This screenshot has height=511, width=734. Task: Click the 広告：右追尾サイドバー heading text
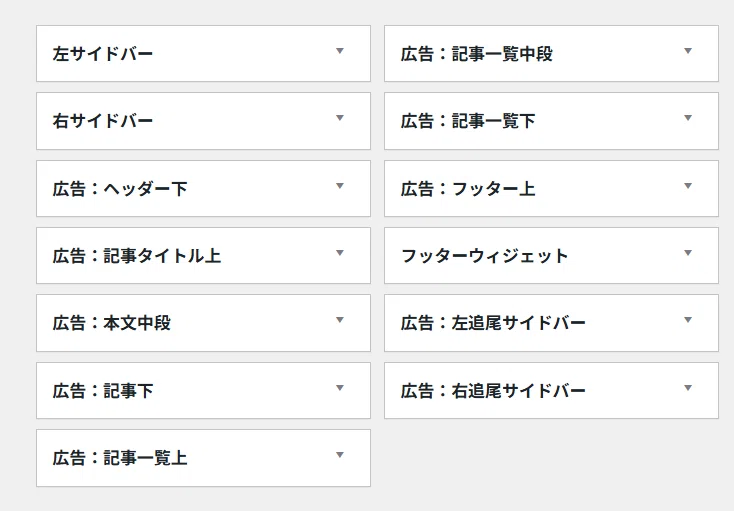click(493, 391)
